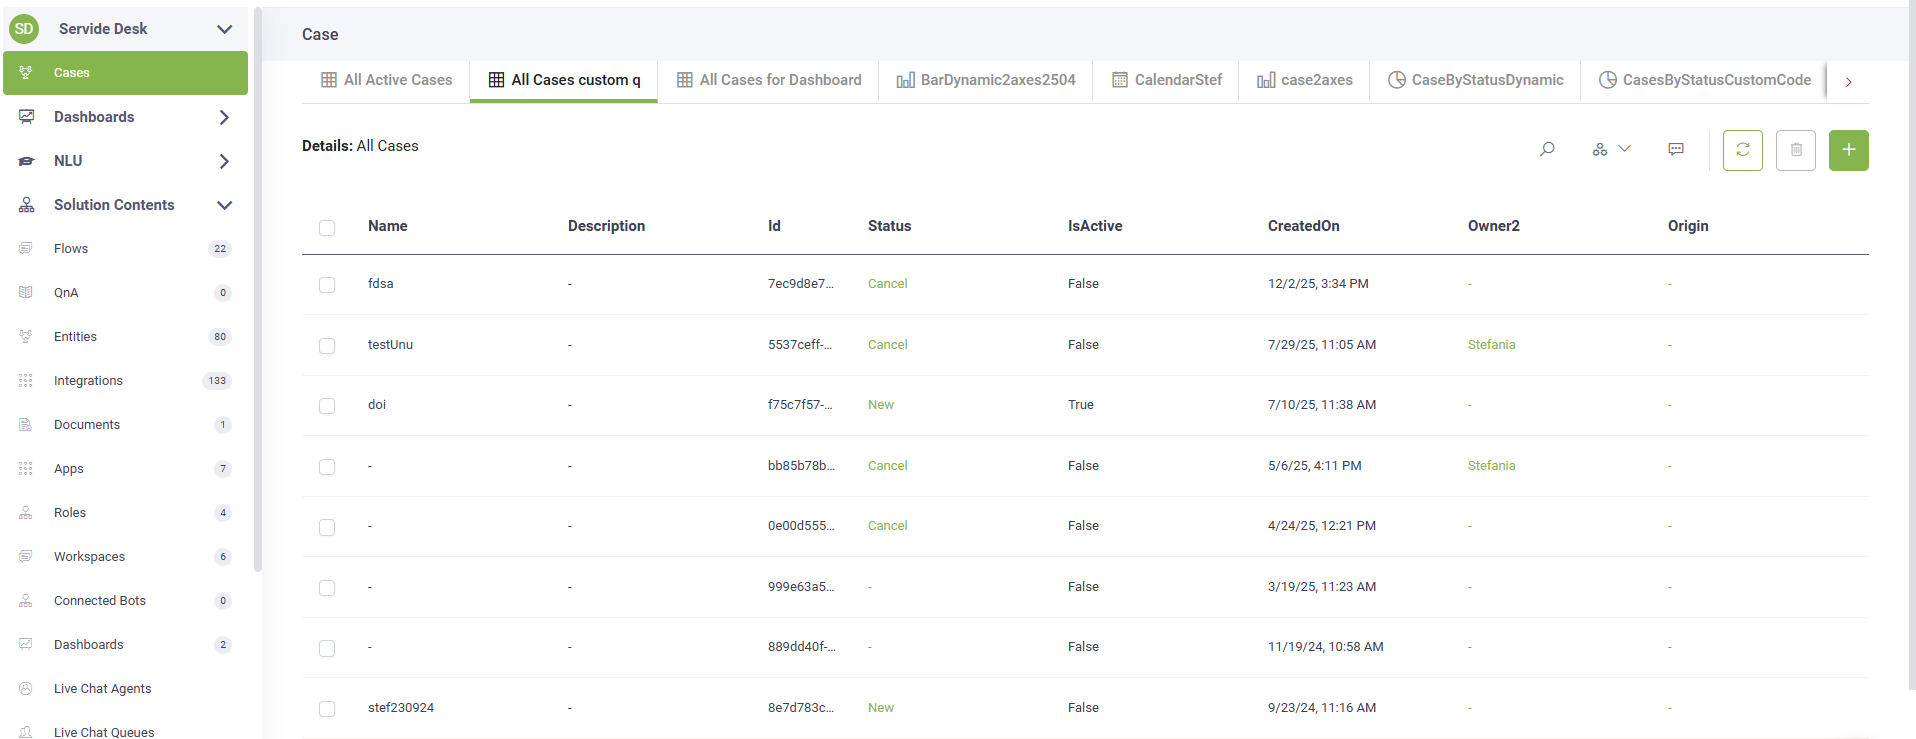The width and height of the screenshot is (1916, 739).
Task: Collapse the Solution Contents section
Action: pos(225,205)
